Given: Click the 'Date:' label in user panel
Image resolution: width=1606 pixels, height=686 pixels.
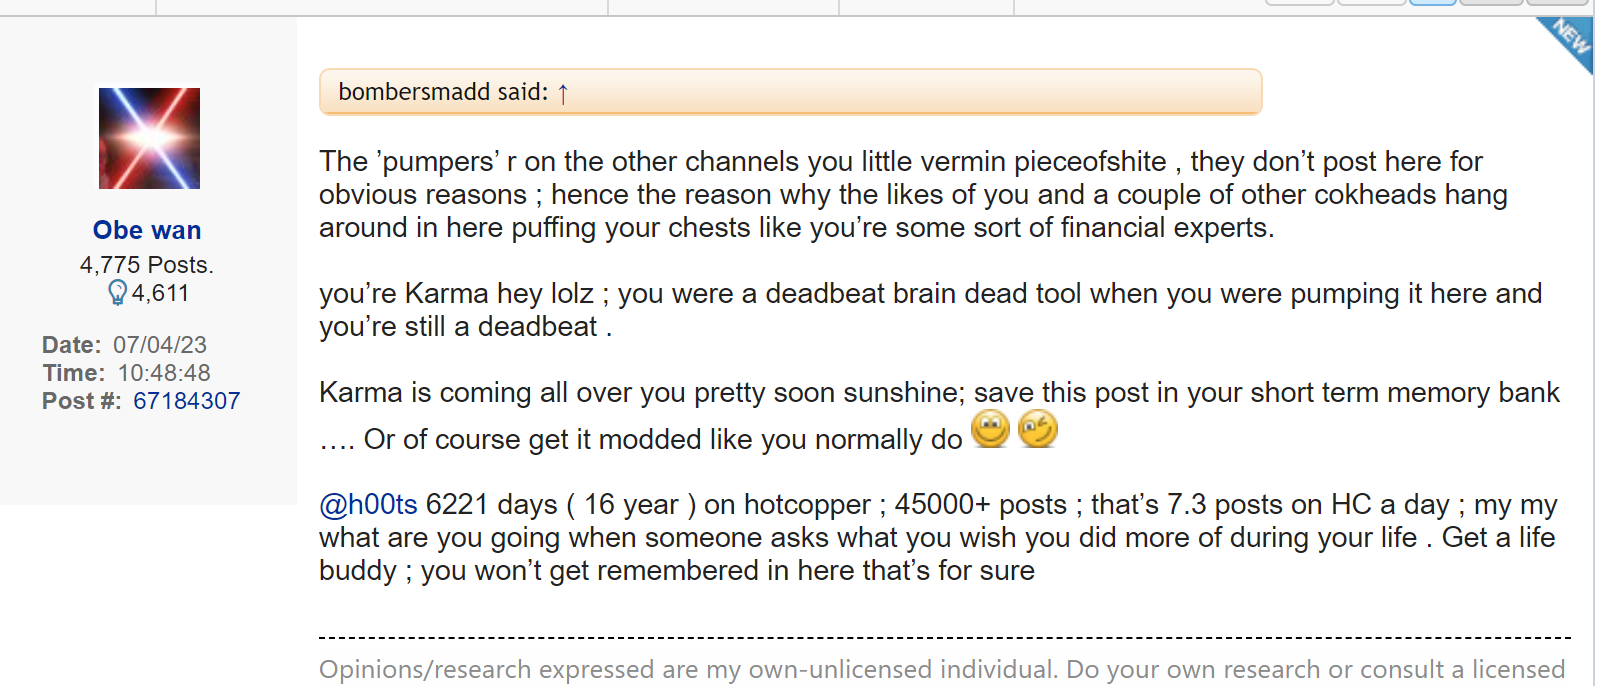Looking at the screenshot, I should (x=71, y=345).
